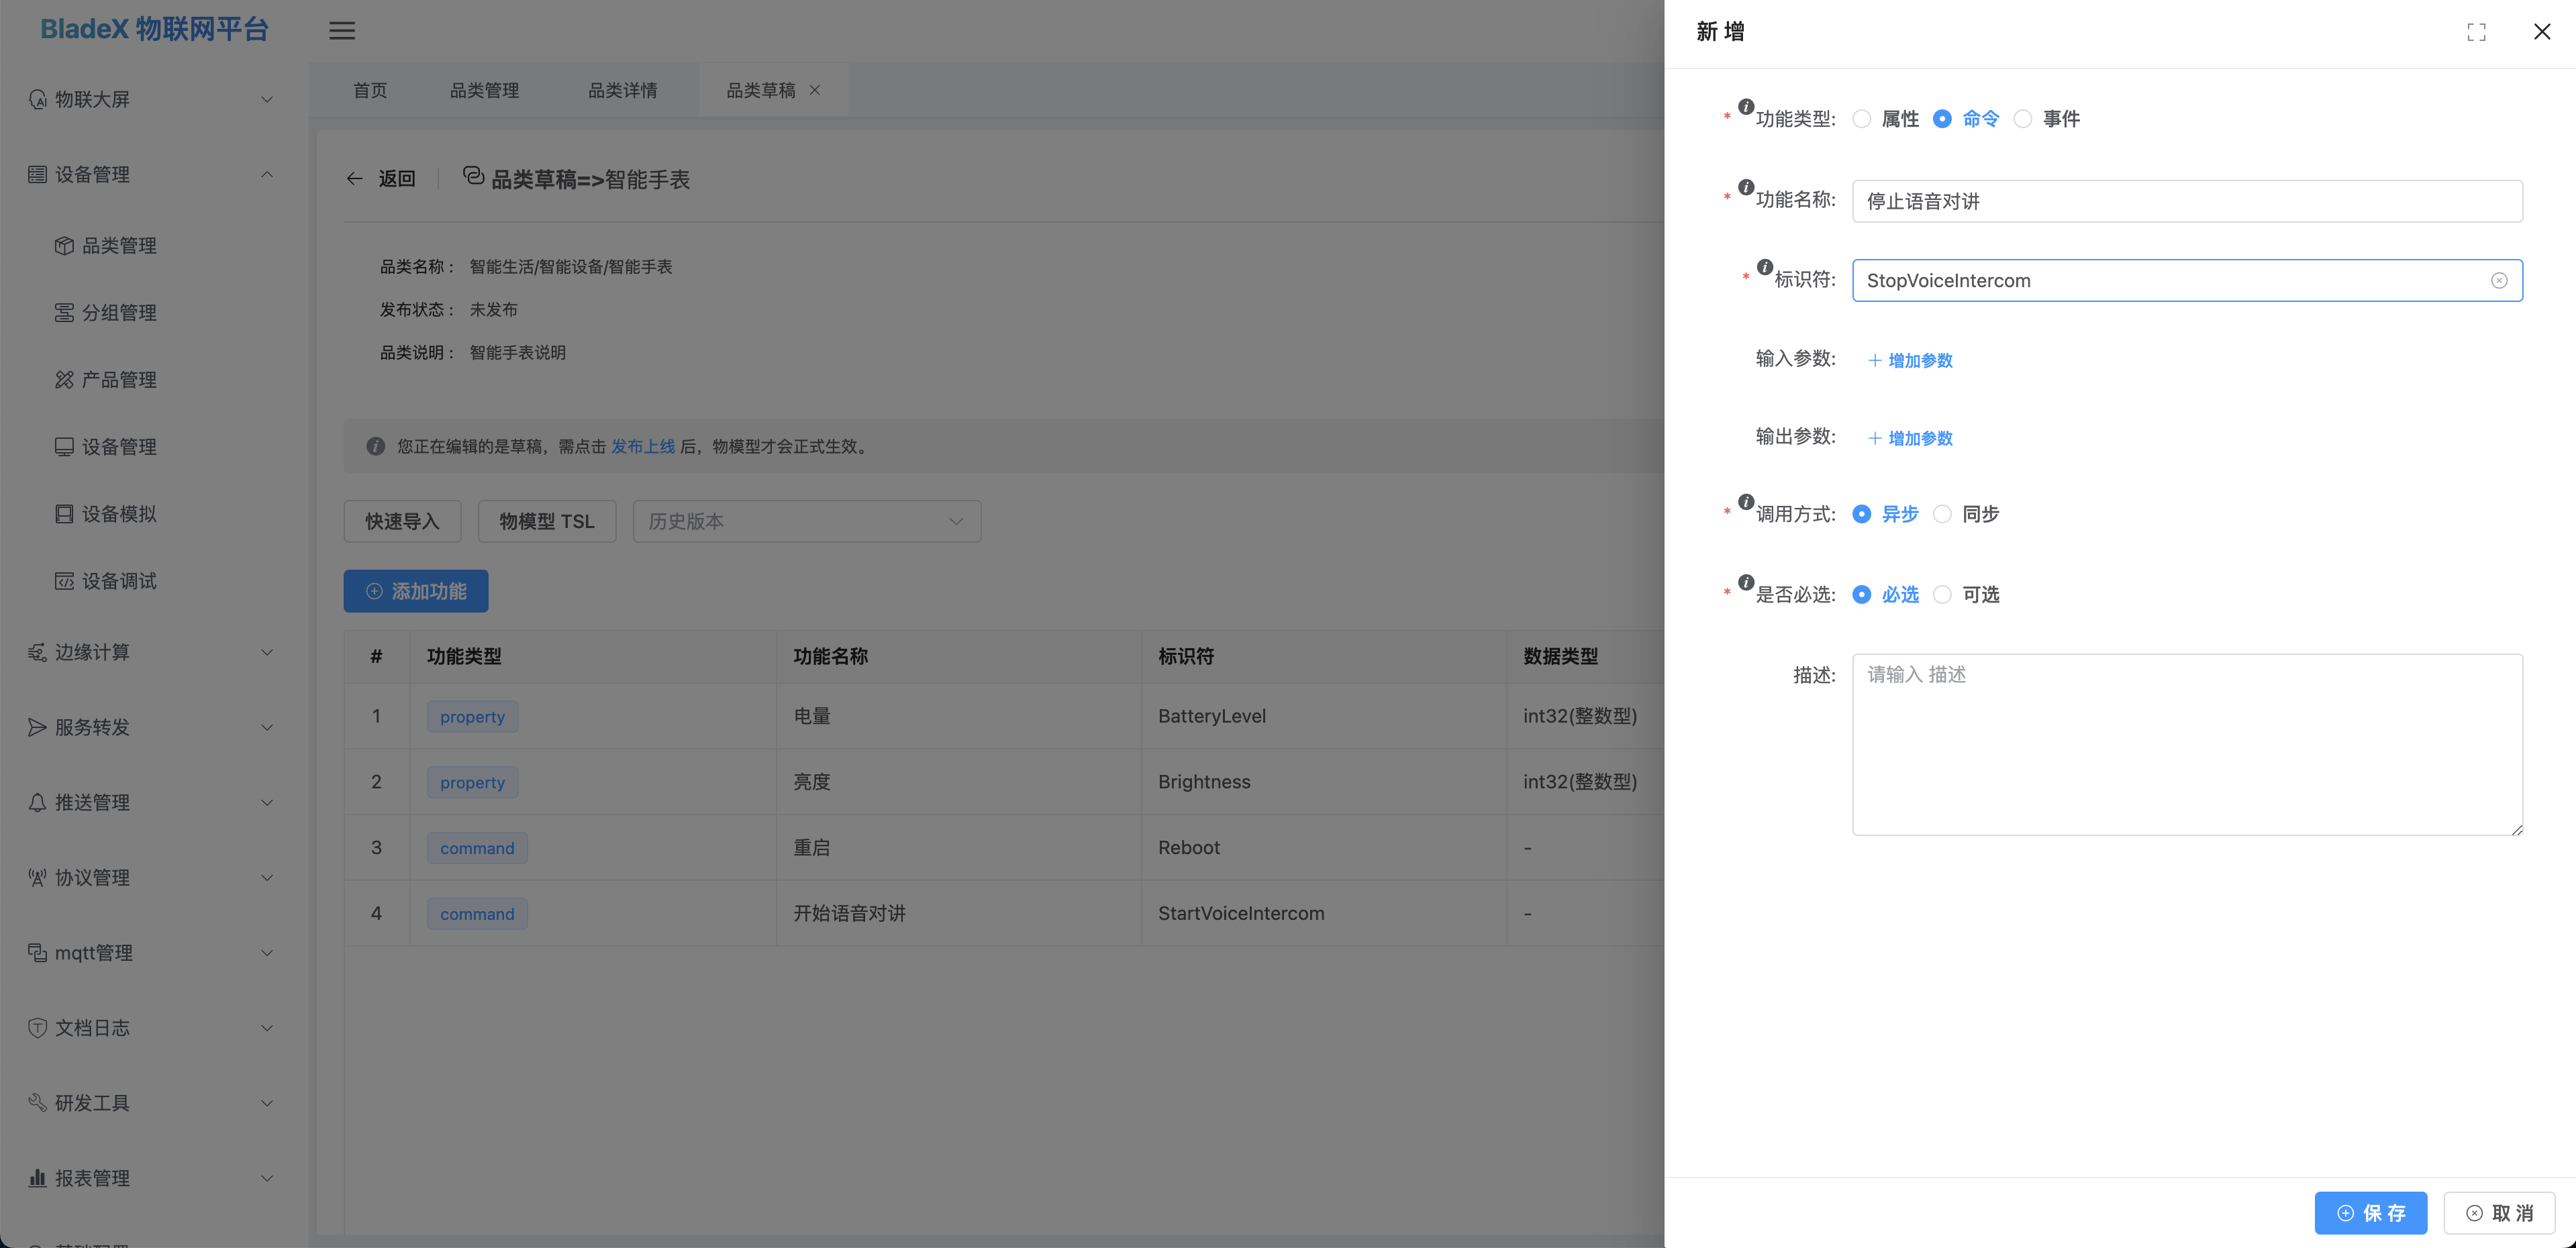Click the 发布上线 link
The width and height of the screenshot is (2576, 1248).
tap(643, 446)
